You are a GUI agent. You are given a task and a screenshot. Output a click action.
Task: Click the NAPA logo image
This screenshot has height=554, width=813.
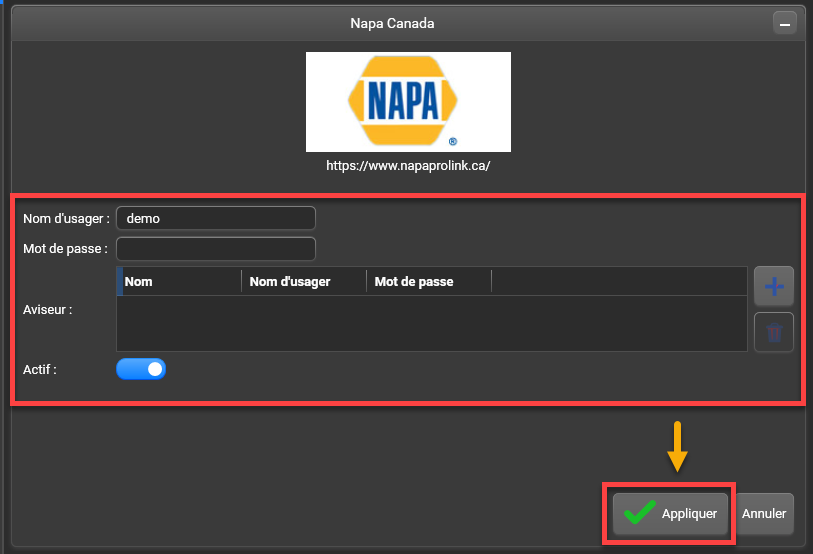click(408, 102)
